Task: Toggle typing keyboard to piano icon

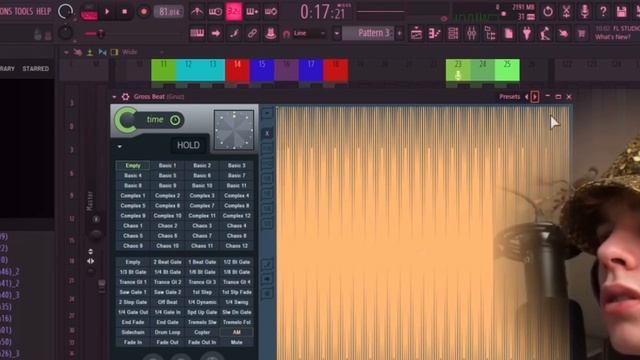Action: 197,33
